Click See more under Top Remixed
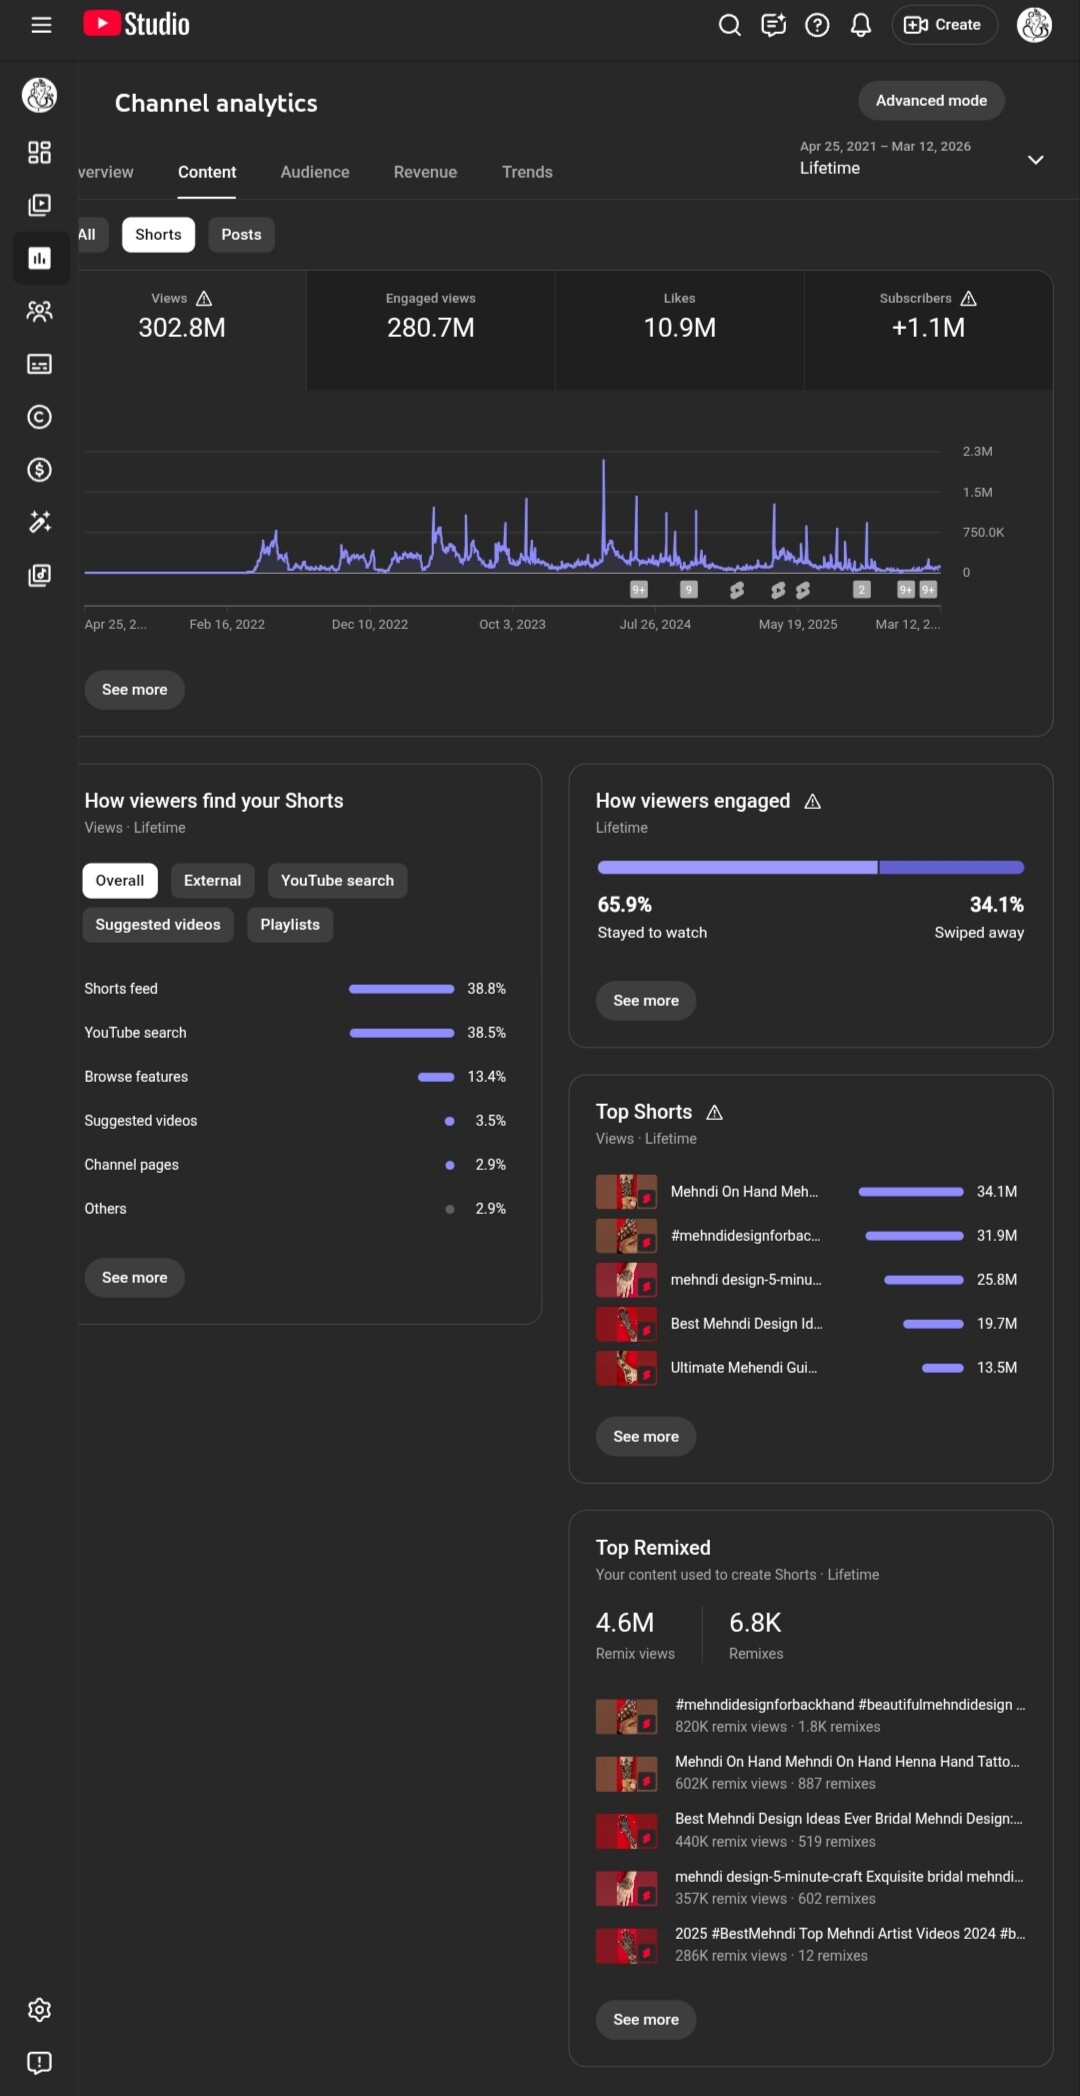 646,2020
